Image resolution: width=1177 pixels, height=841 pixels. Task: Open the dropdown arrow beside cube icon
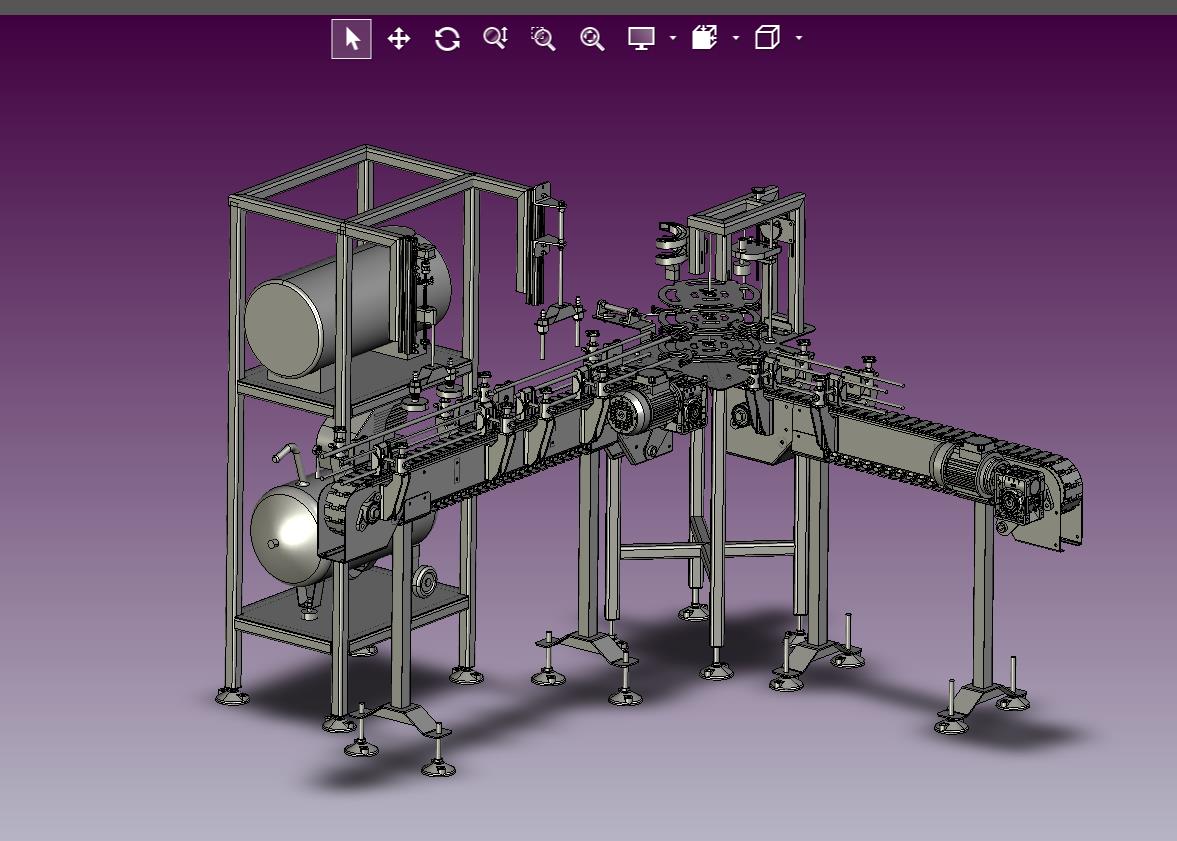tap(799, 38)
